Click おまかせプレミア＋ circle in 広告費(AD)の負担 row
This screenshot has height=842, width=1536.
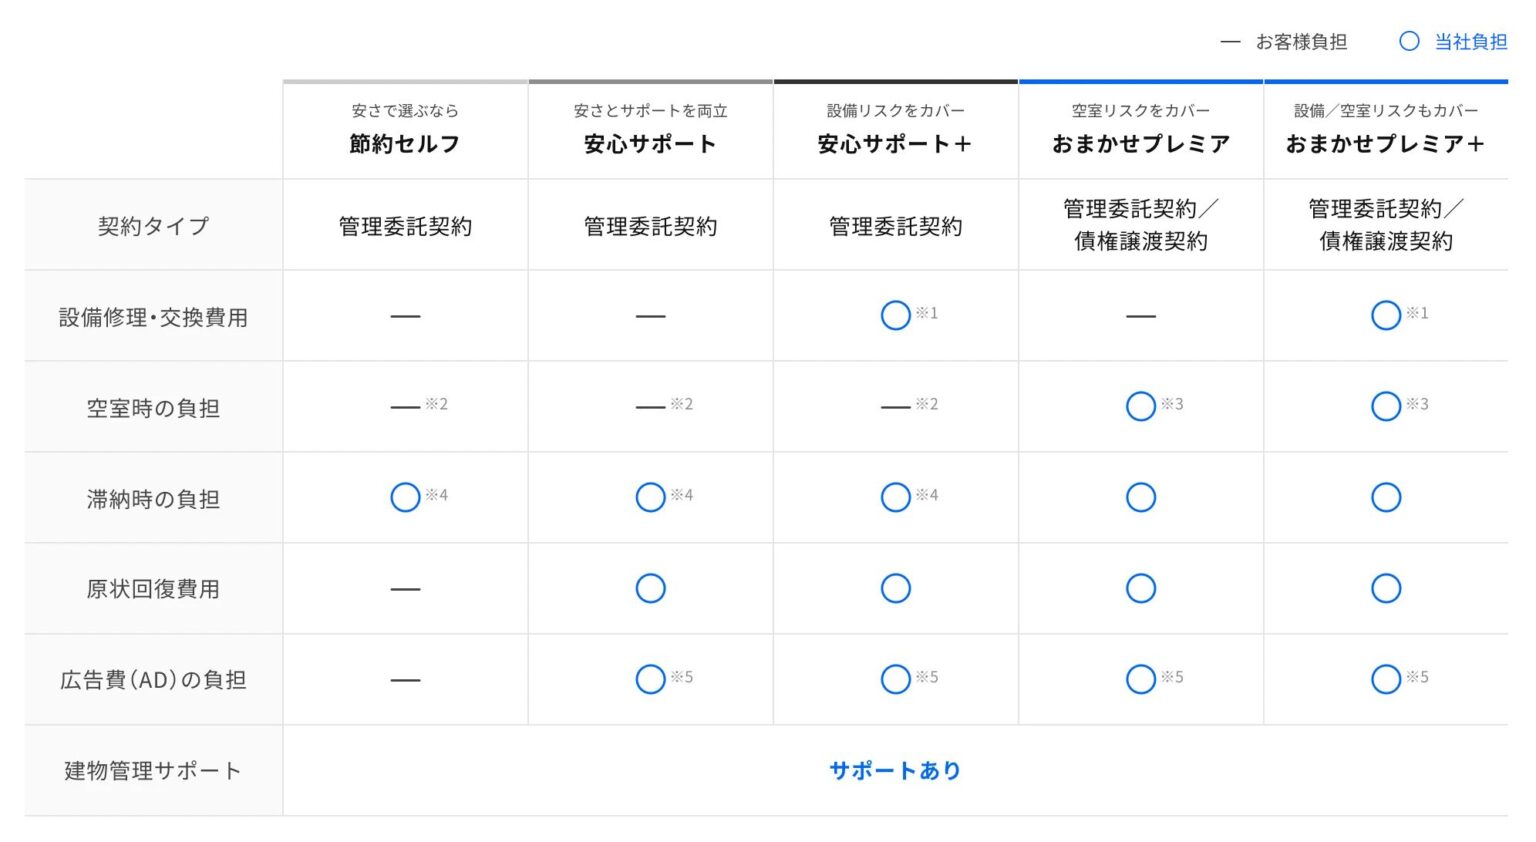pyautogui.click(x=1385, y=679)
